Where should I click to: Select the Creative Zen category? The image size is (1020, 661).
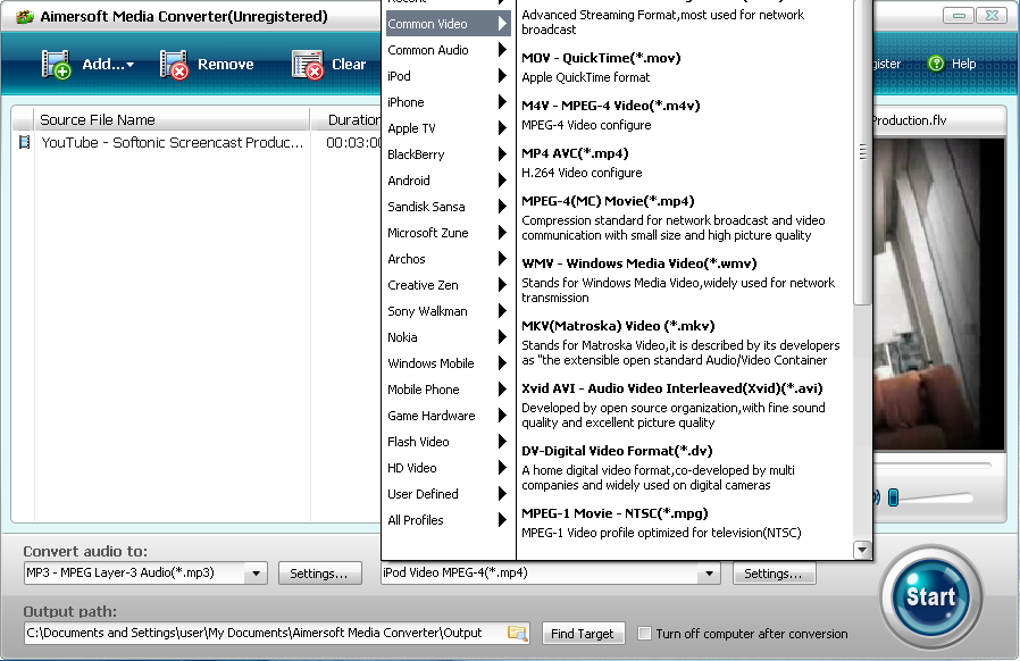click(448, 284)
